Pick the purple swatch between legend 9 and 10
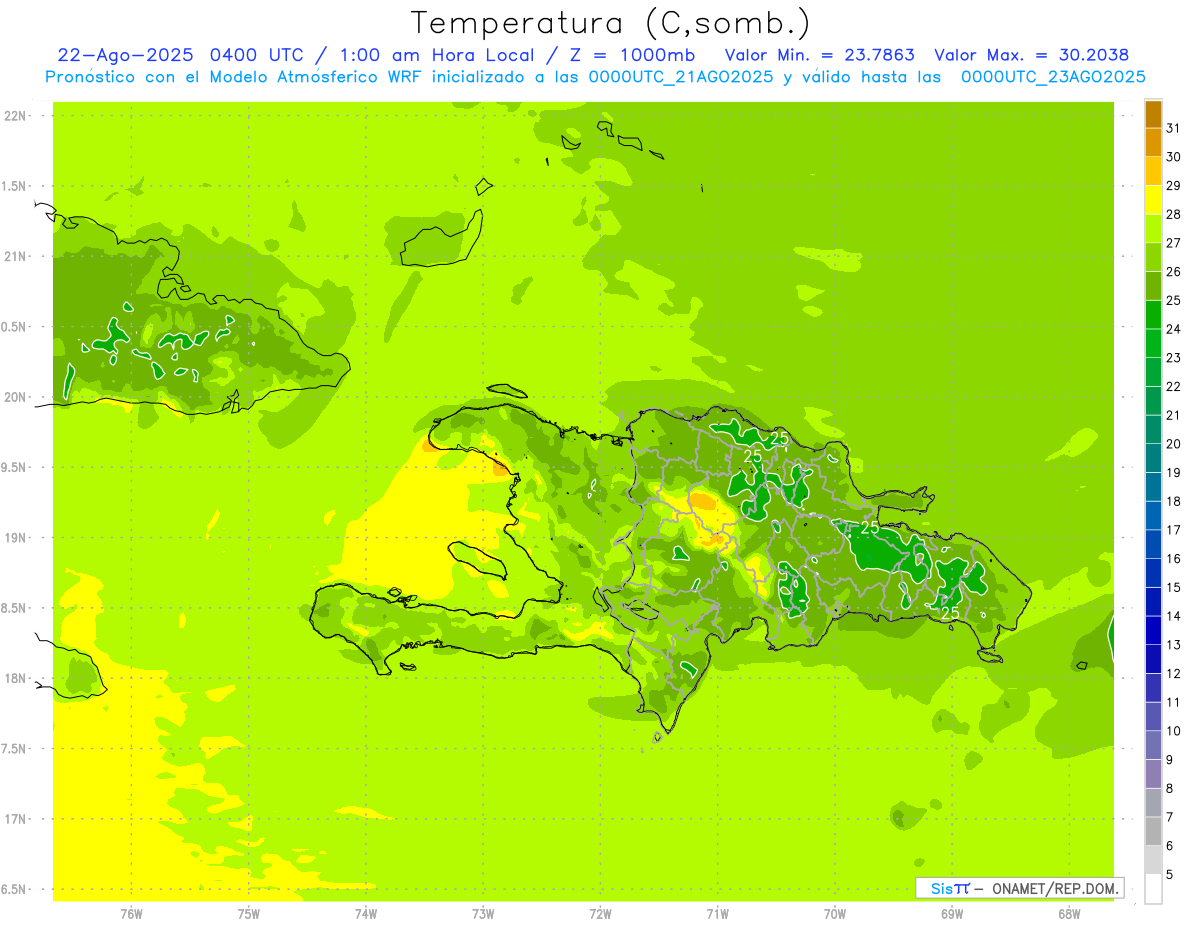Screen dimensions: 1200x927 pos(1153,745)
